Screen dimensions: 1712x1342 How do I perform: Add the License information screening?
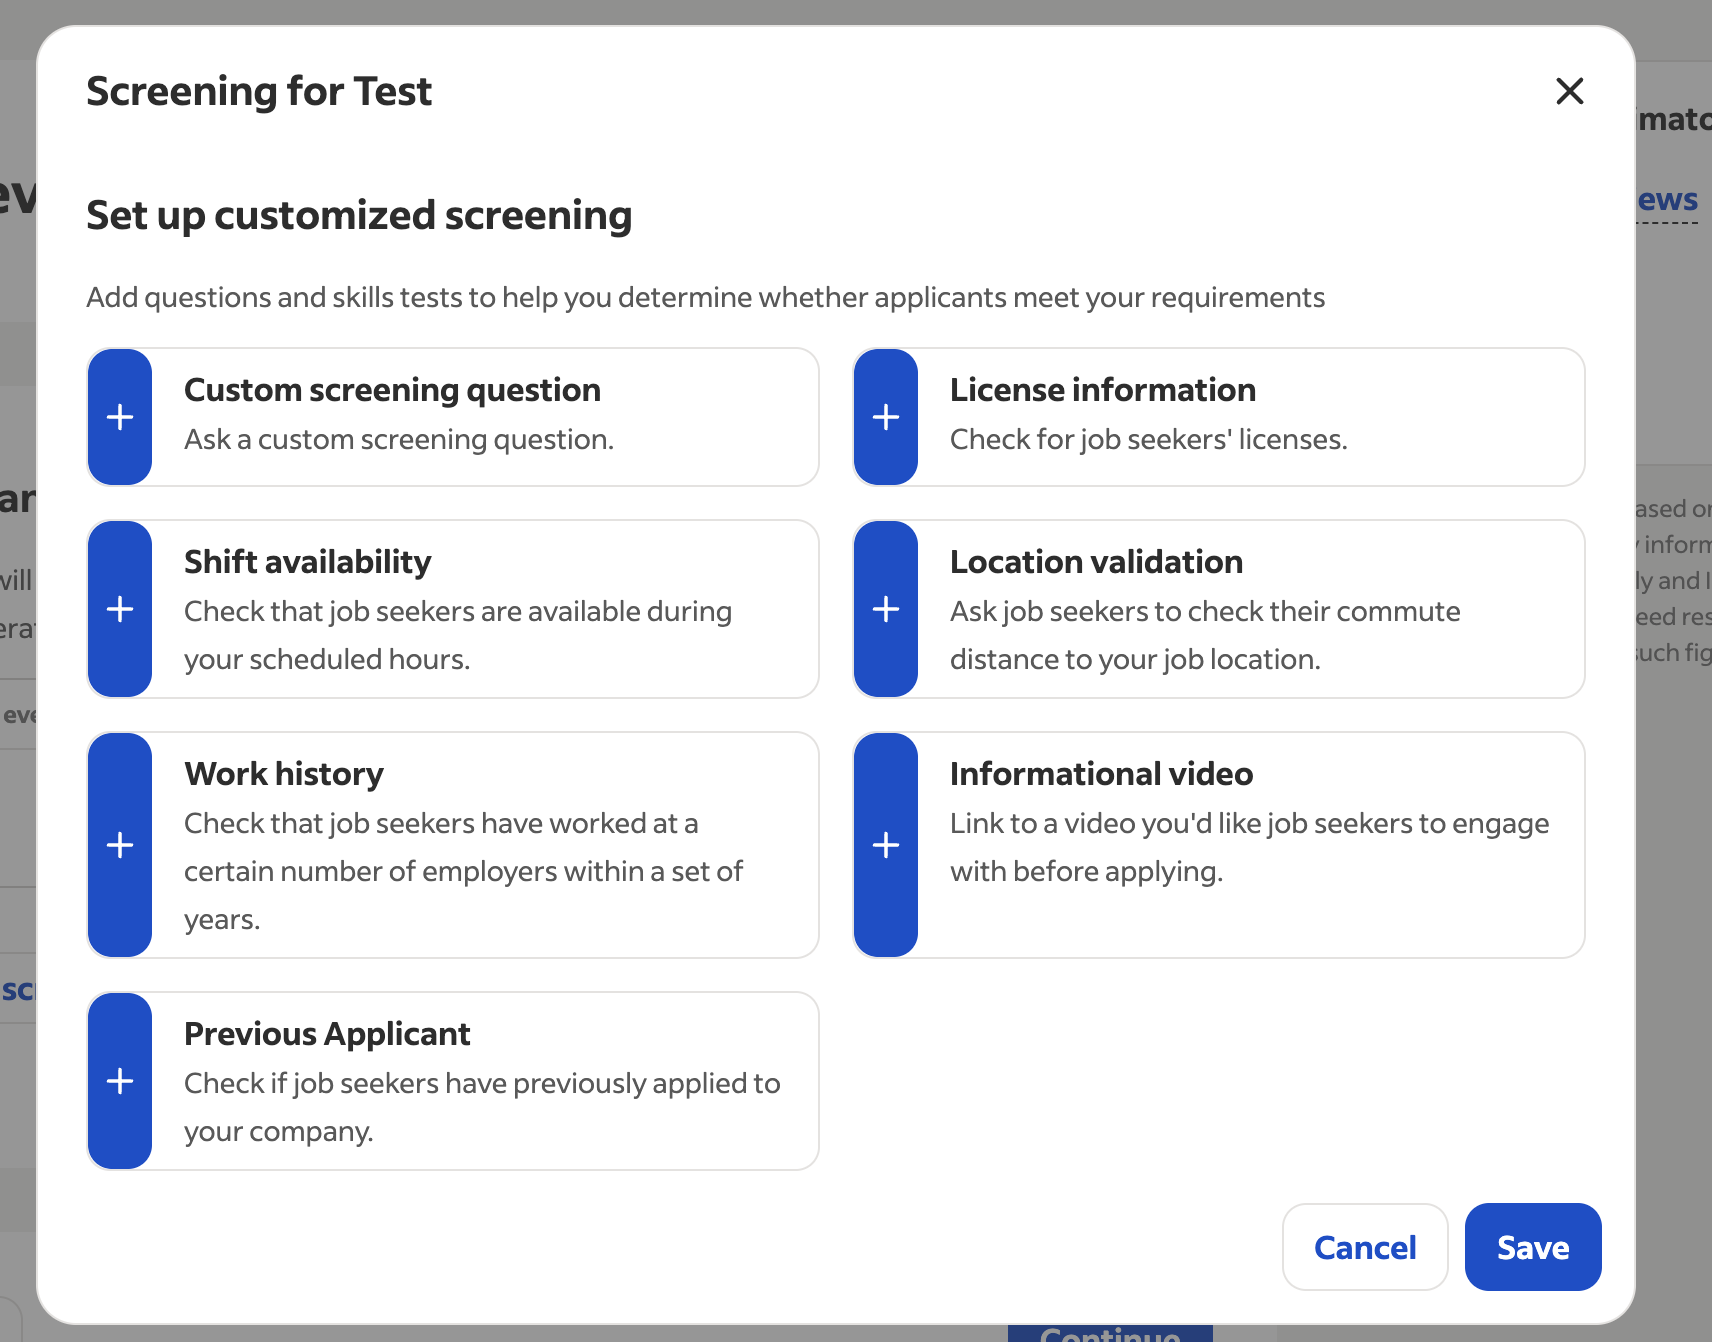[885, 417]
